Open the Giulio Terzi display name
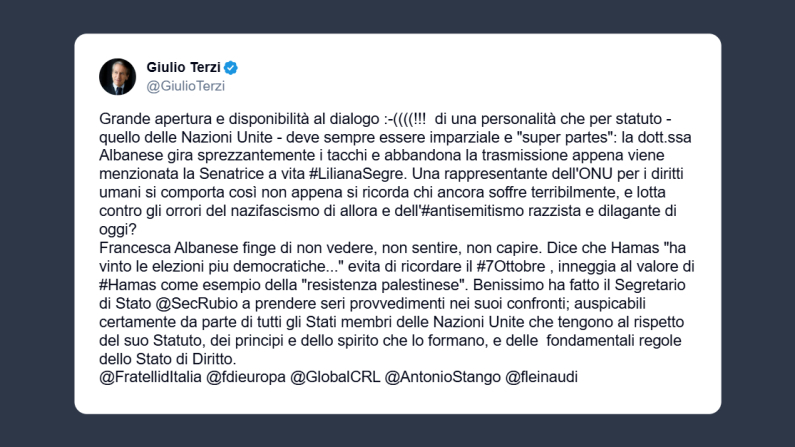The width and height of the screenshot is (795, 447). [184, 68]
